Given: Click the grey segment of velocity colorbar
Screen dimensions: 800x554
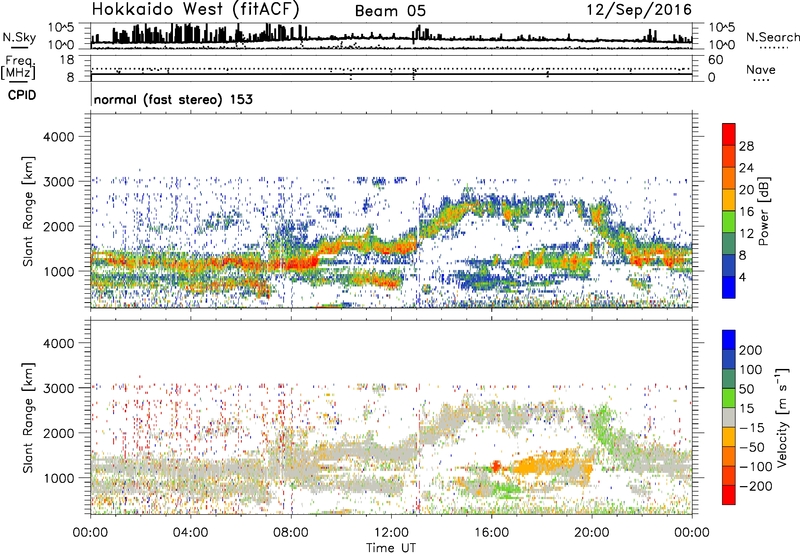Looking at the screenshot, I should point(729,417).
